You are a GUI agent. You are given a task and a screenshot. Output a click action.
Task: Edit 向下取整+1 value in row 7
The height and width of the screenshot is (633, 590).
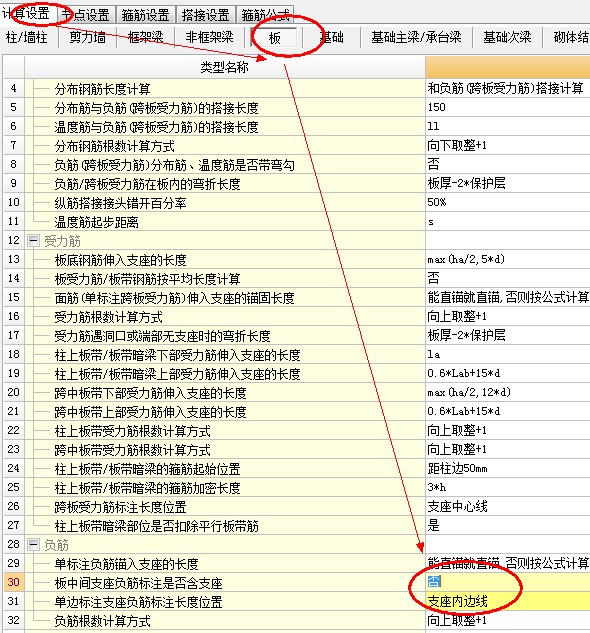click(508, 145)
